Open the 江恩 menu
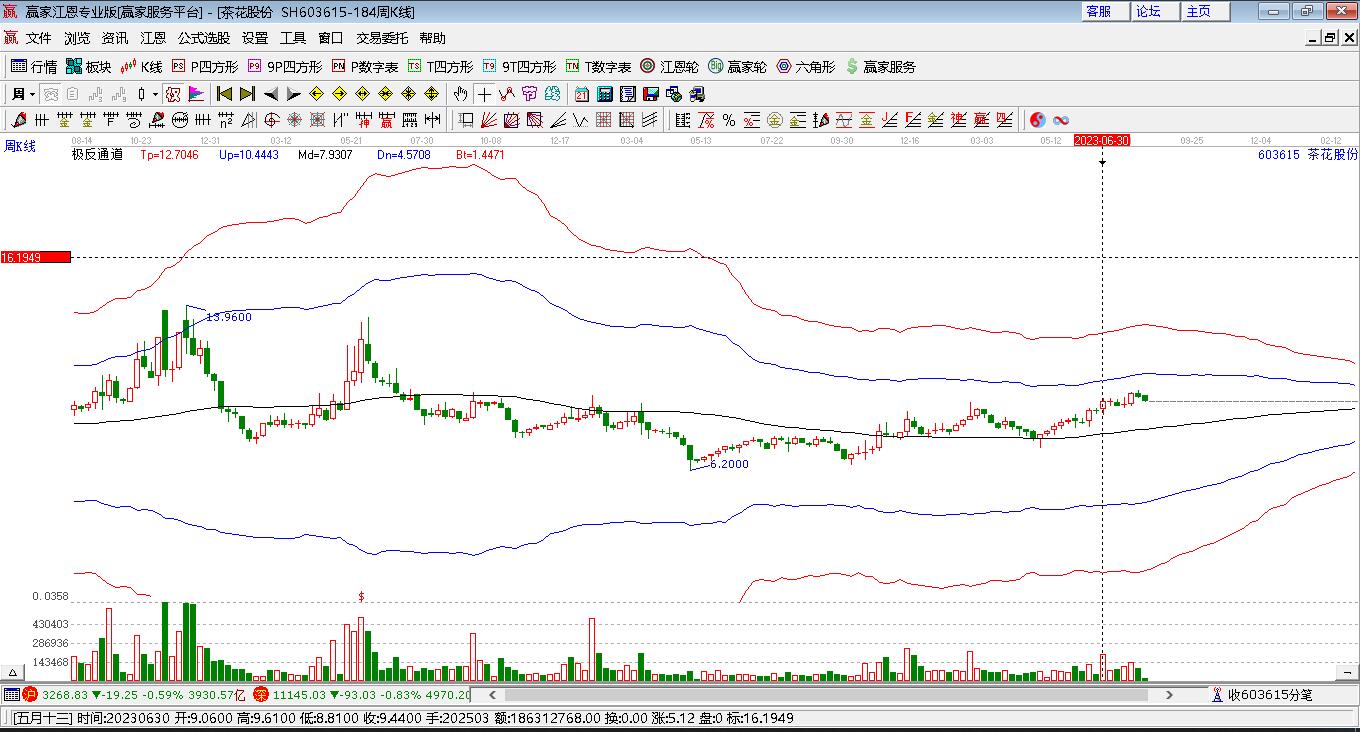The width and height of the screenshot is (1360, 732). point(153,38)
